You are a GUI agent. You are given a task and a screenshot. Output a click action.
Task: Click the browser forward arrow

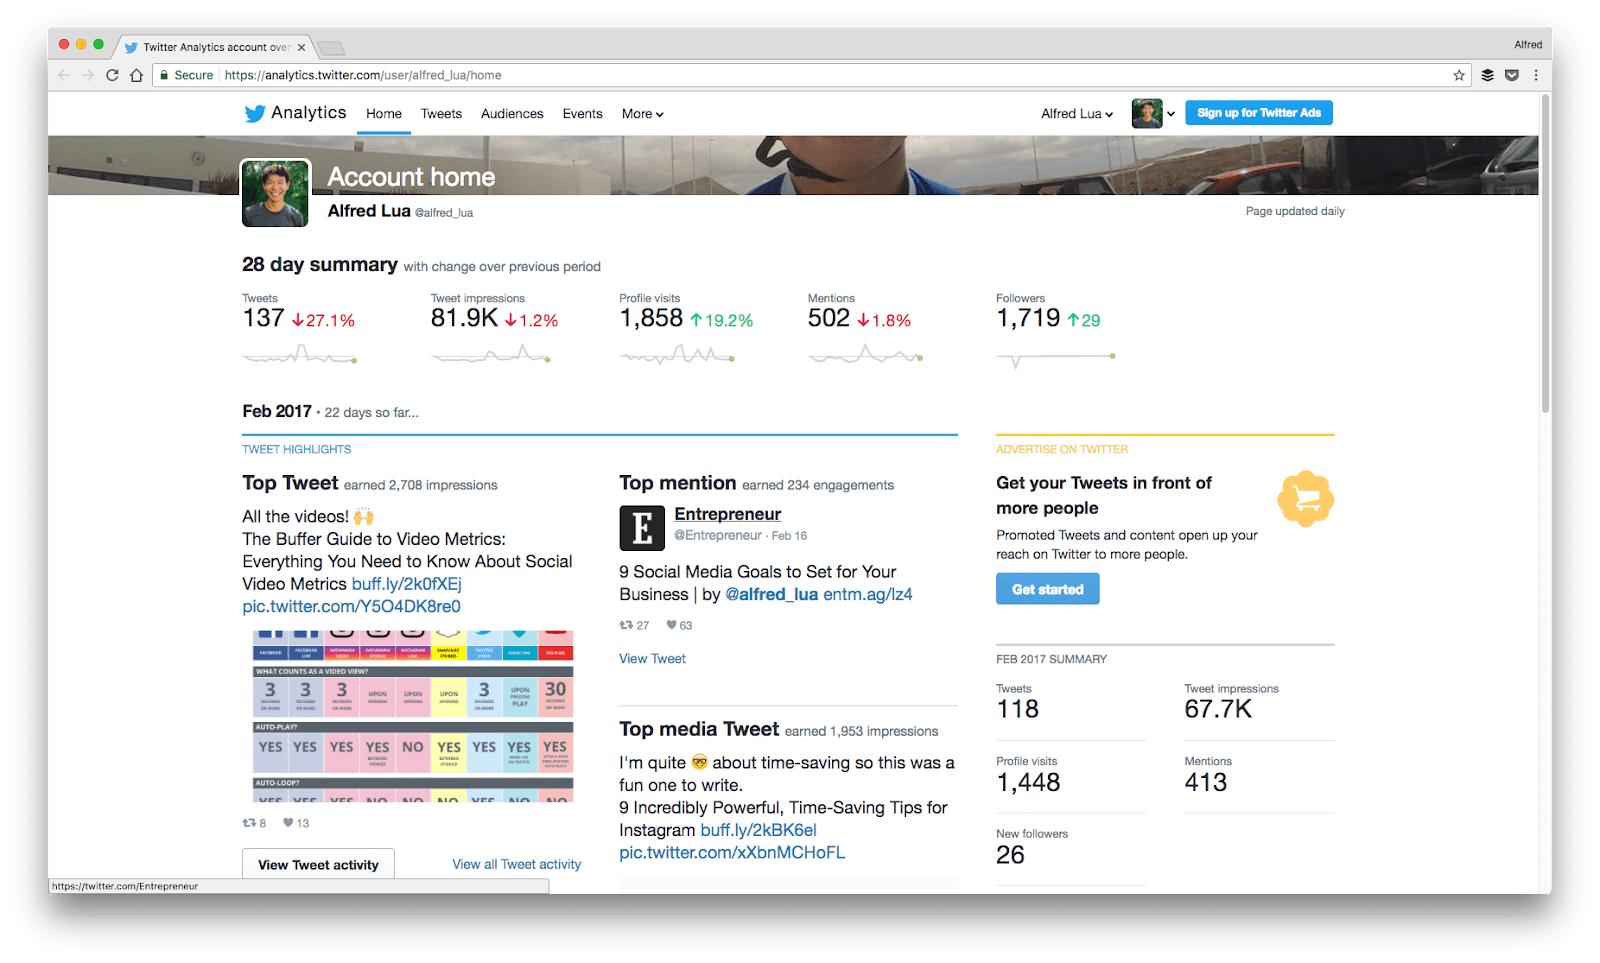pos(88,75)
